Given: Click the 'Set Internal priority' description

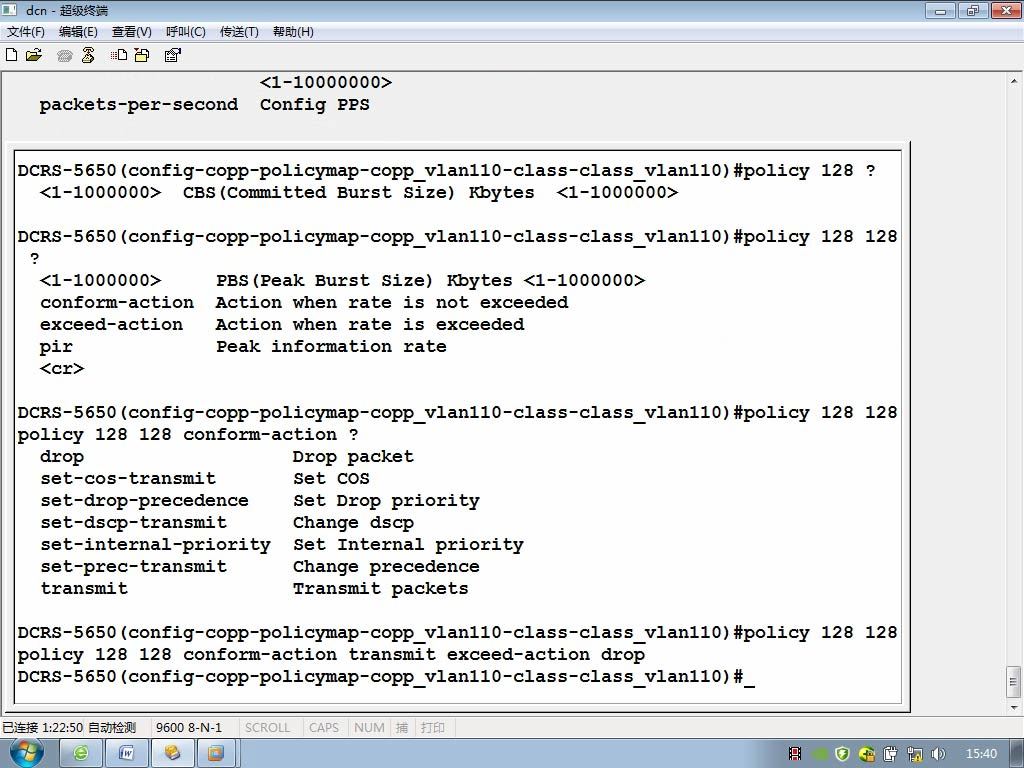Looking at the screenshot, I should pyautogui.click(x=408, y=545).
